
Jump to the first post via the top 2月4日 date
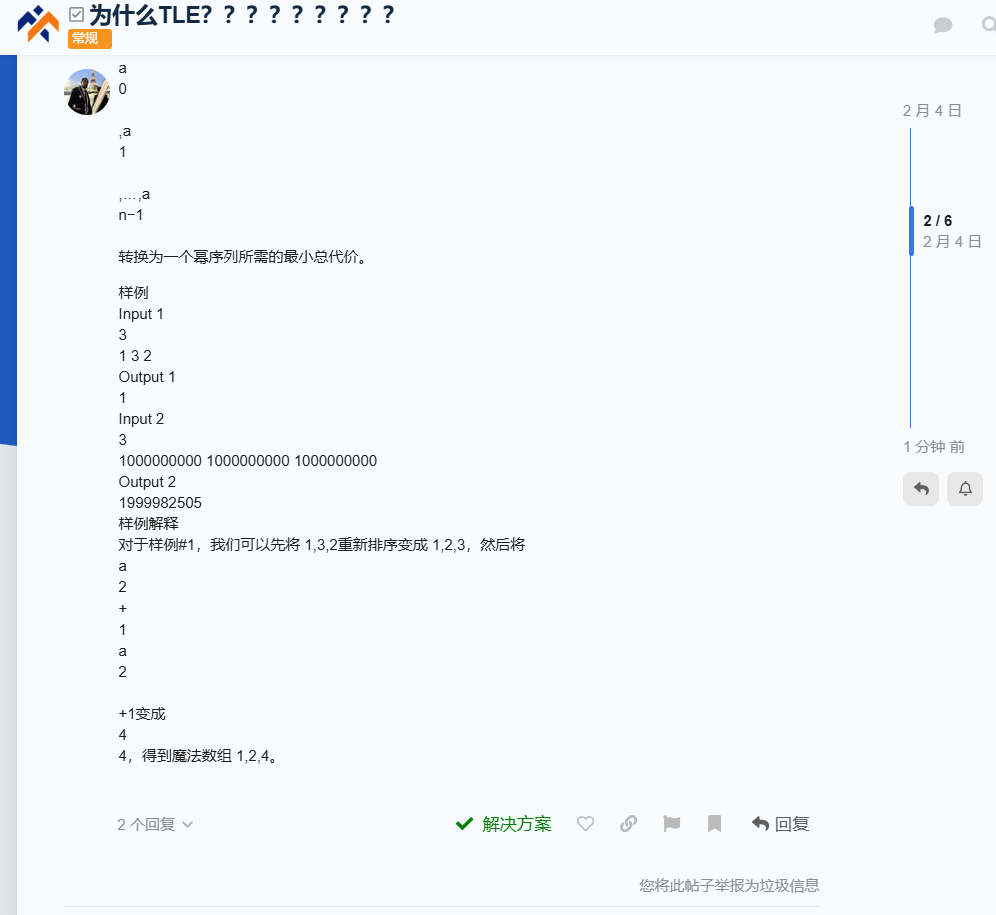click(932, 111)
